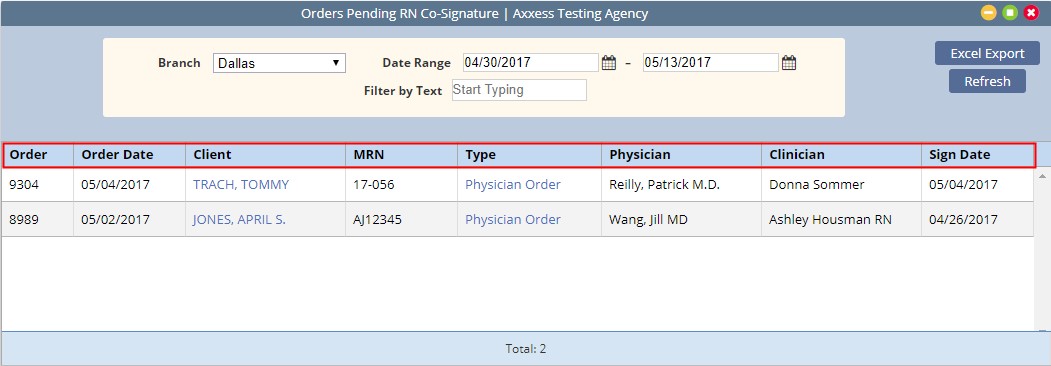Image resolution: width=1051 pixels, height=366 pixels.
Task: Click the yellow minimize window icon
Action: click(x=989, y=13)
